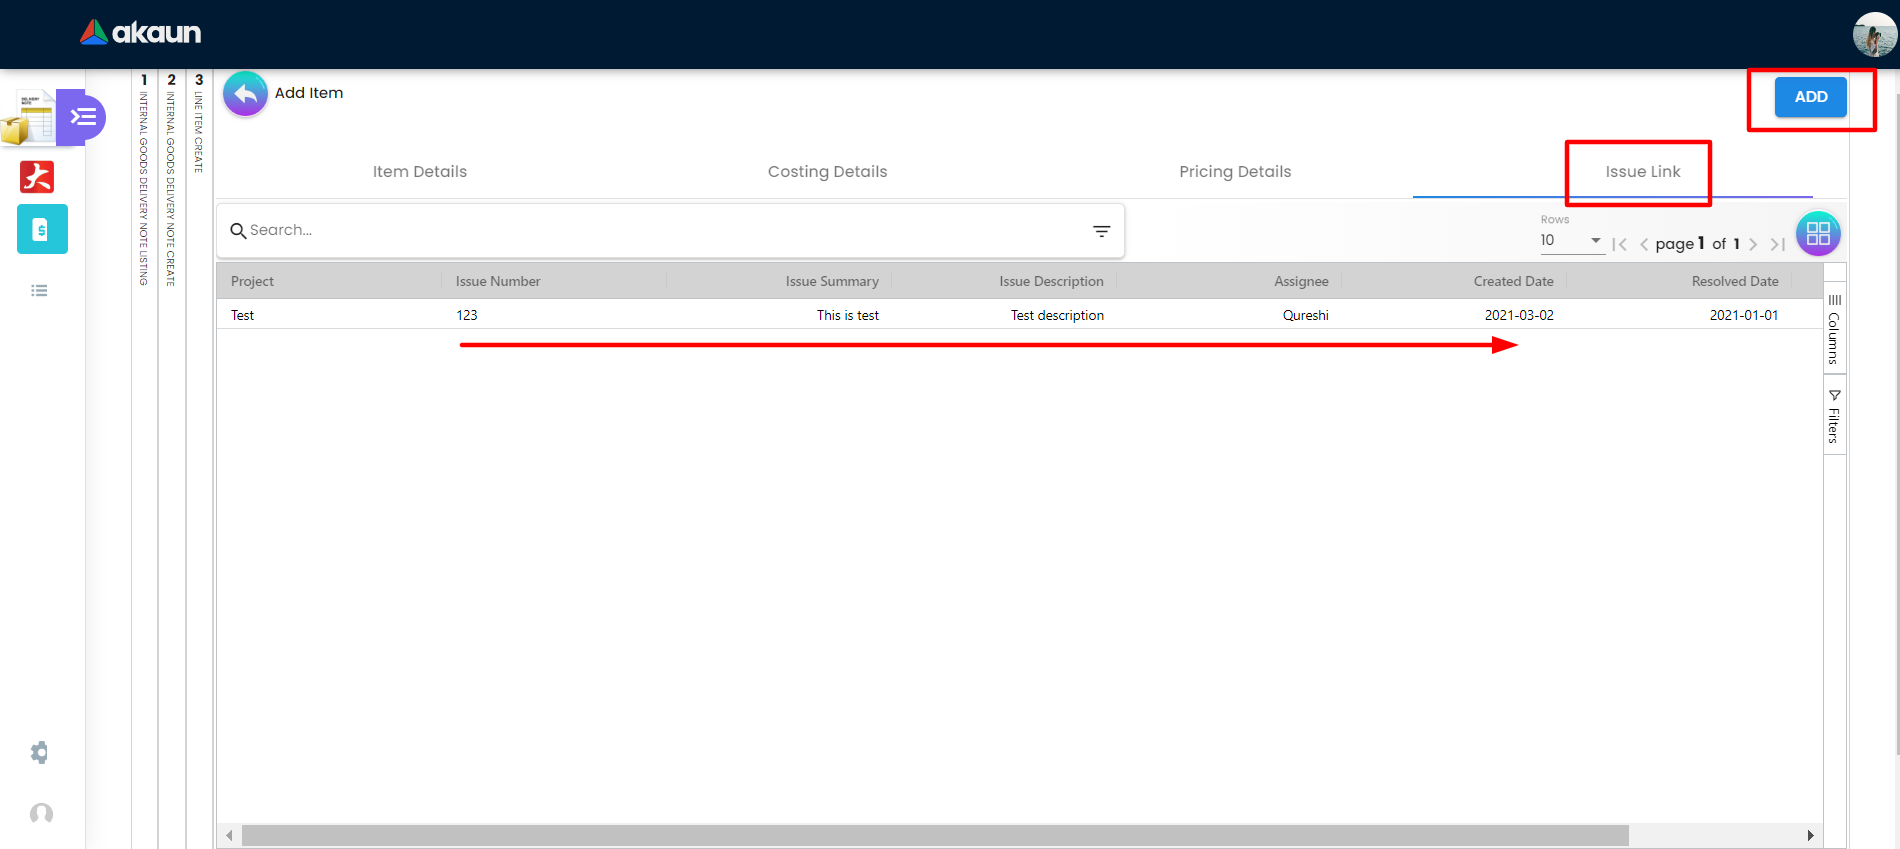This screenshot has width=1900, height=849.
Task: Sort by the Resolved Date column header
Action: [1735, 282]
